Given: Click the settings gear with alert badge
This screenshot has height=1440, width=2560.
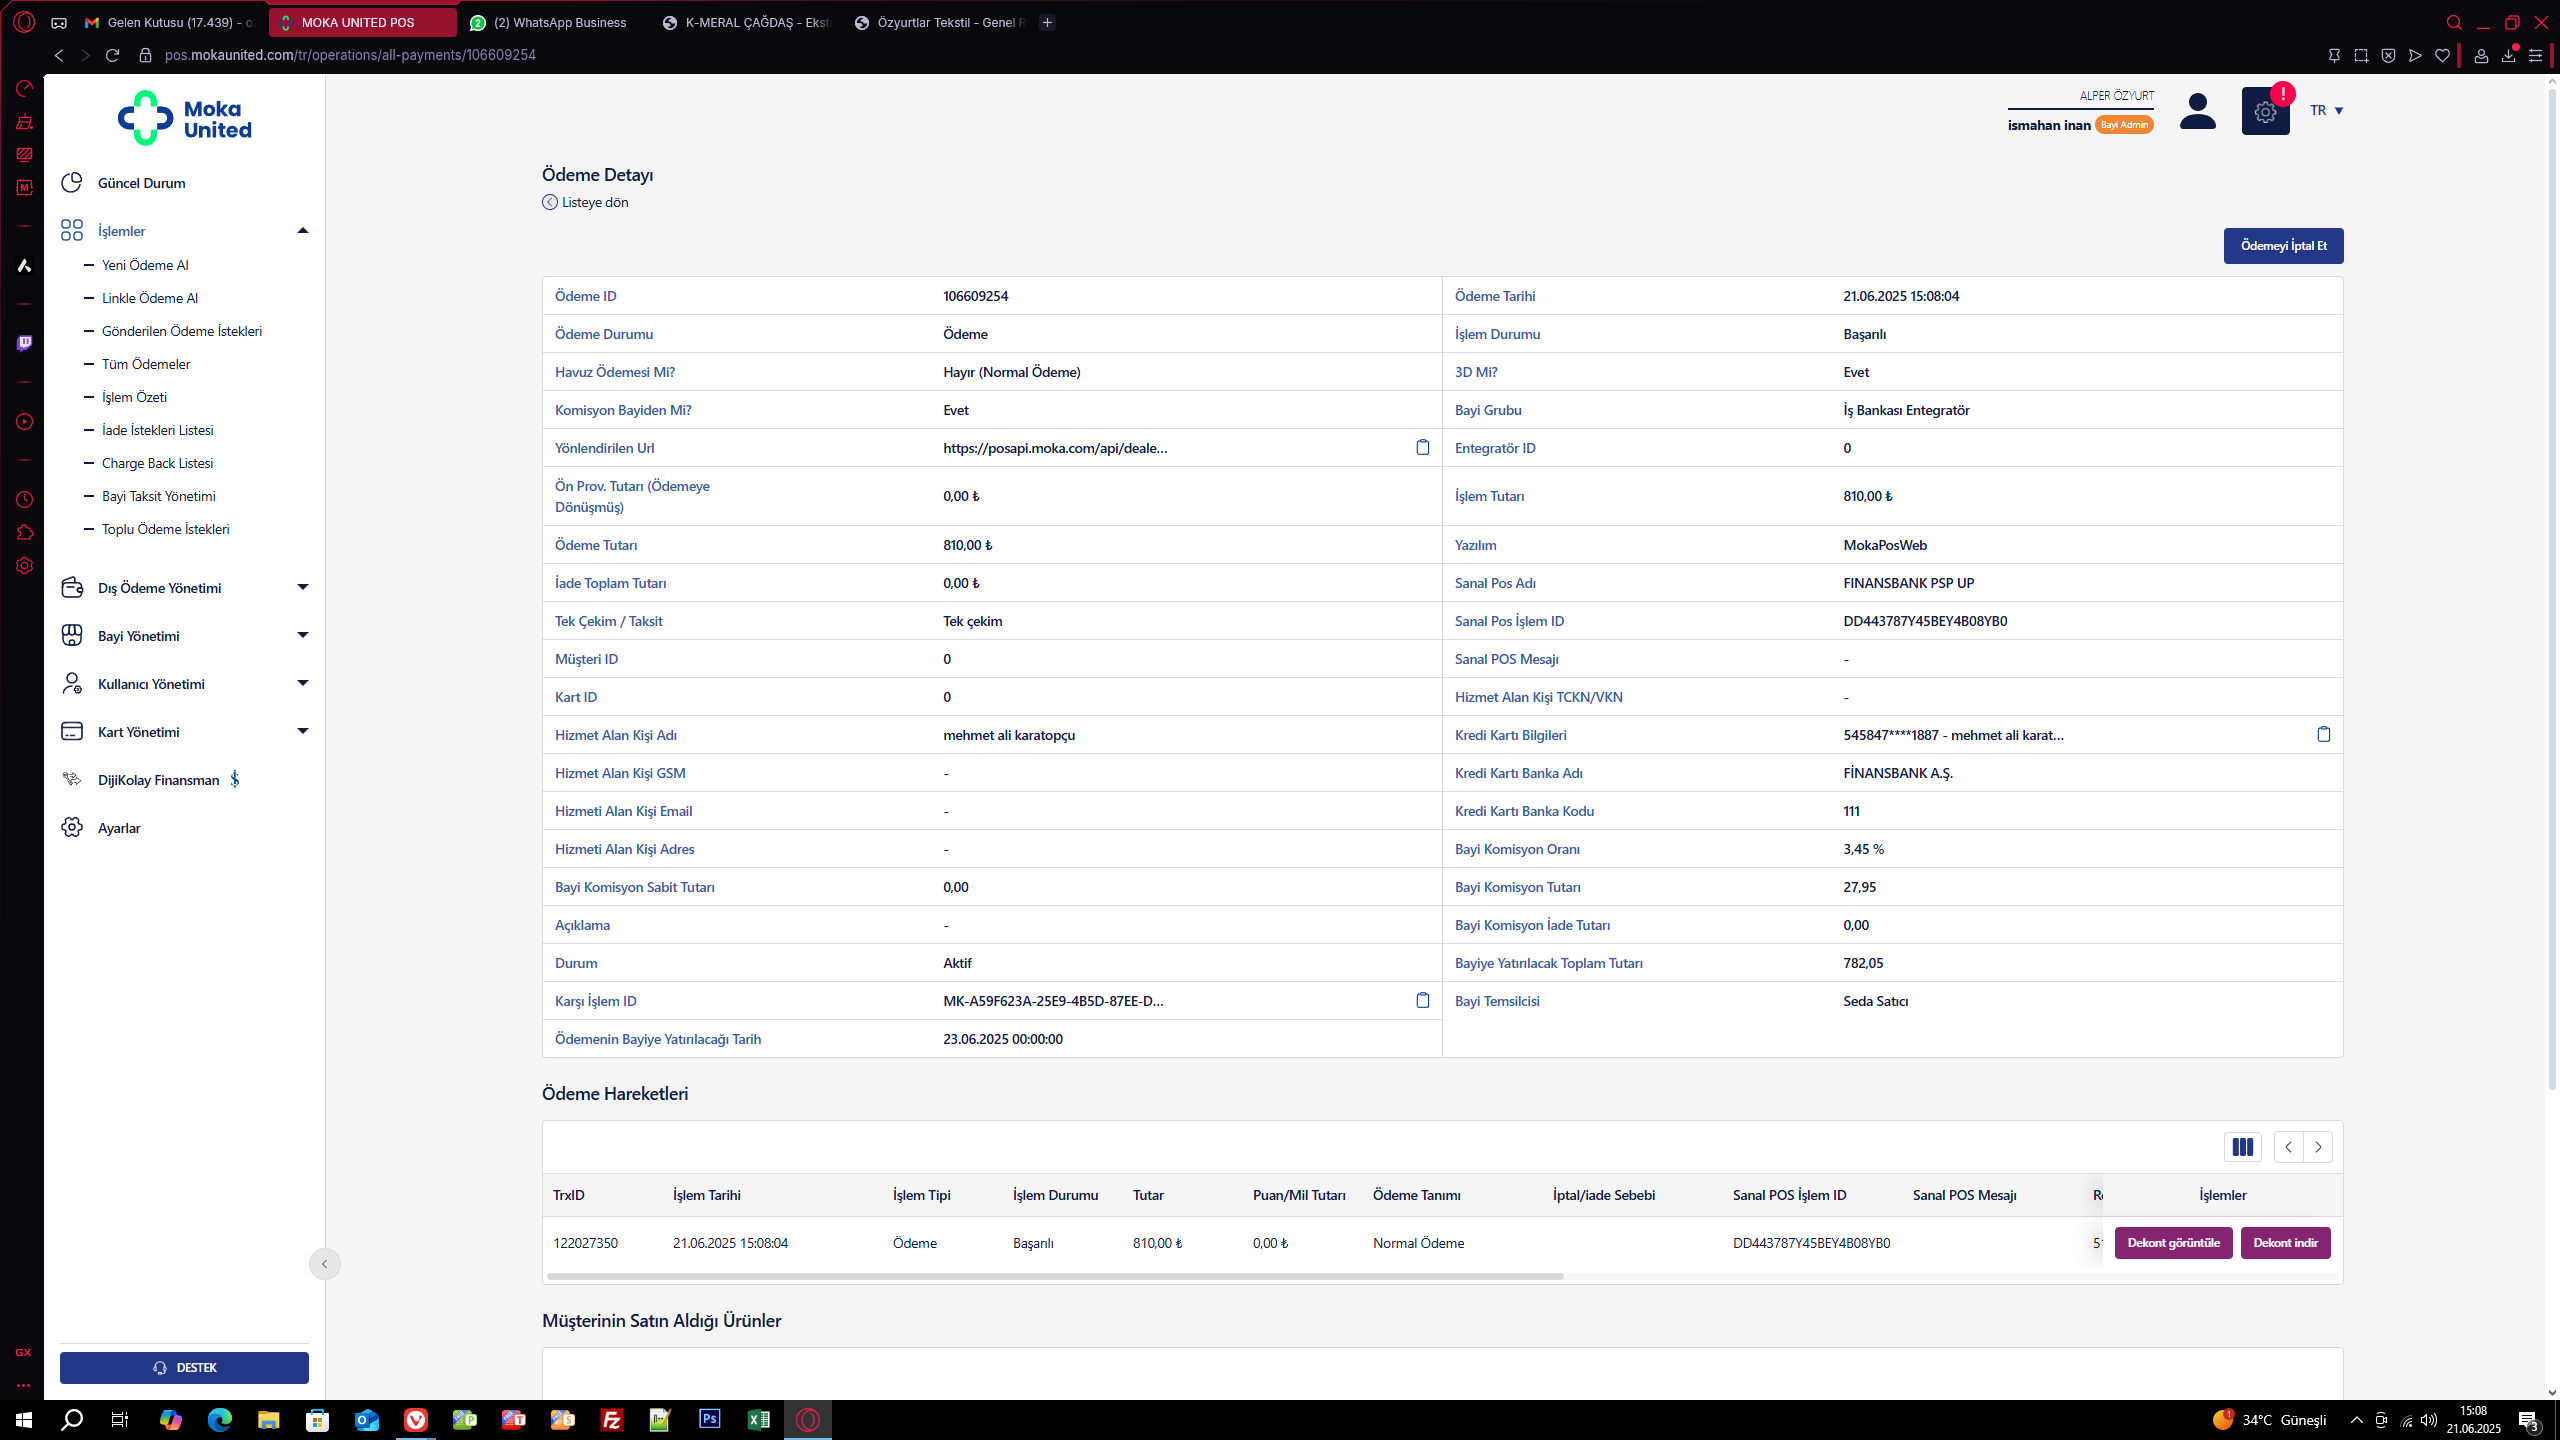Looking at the screenshot, I should (2265, 111).
